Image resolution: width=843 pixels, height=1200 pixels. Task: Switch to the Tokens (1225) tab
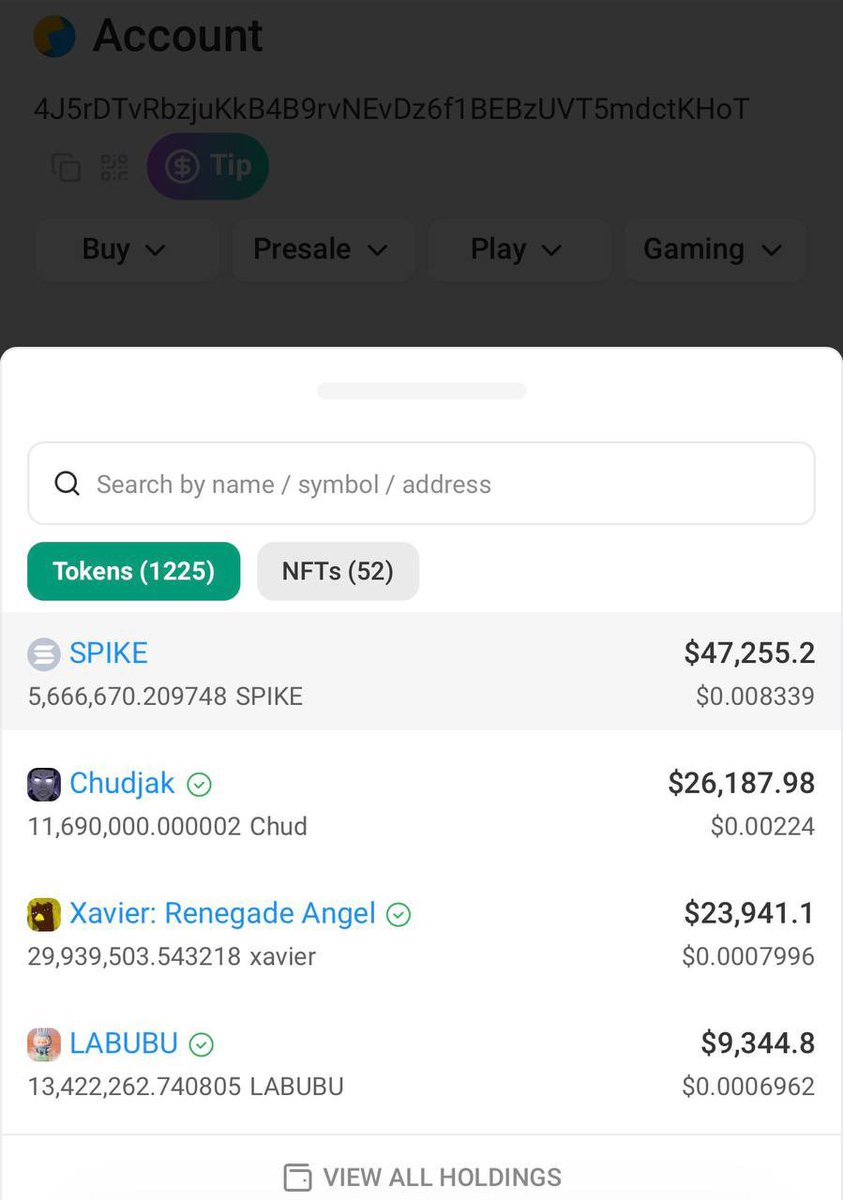(134, 571)
